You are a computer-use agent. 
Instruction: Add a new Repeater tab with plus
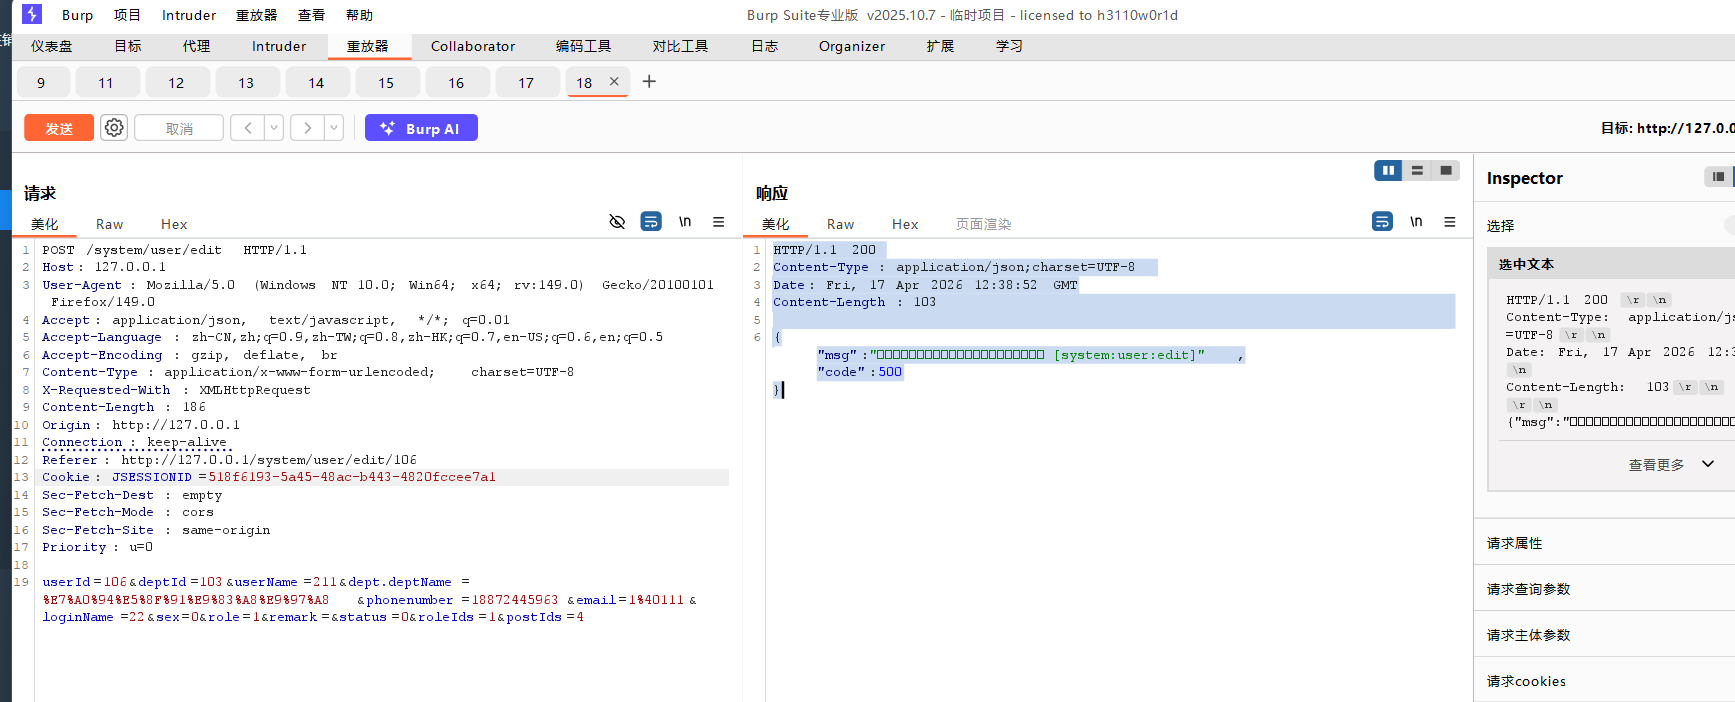click(x=649, y=82)
